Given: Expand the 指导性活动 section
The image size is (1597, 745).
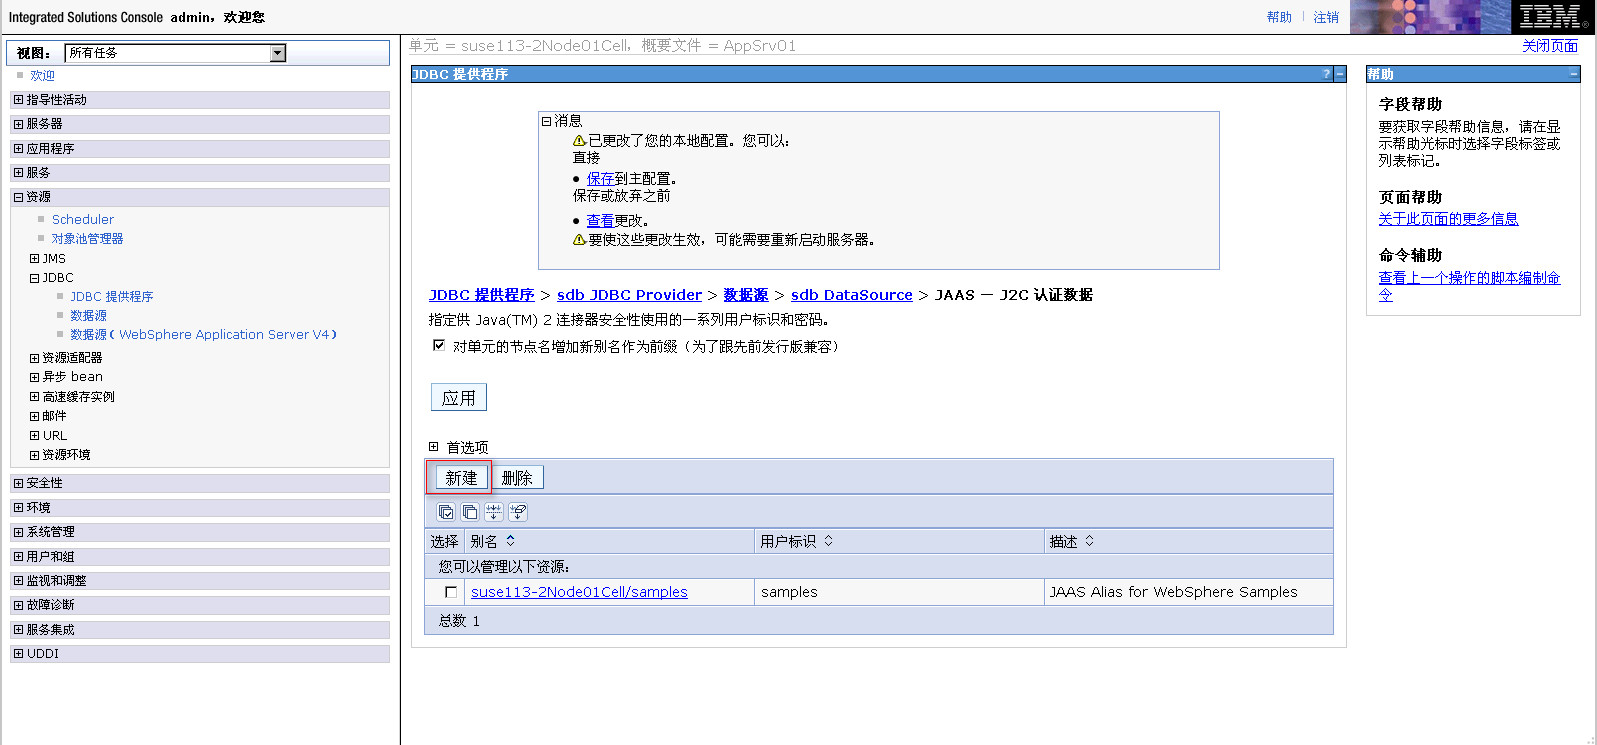Looking at the screenshot, I should pyautogui.click(x=18, y=100).
